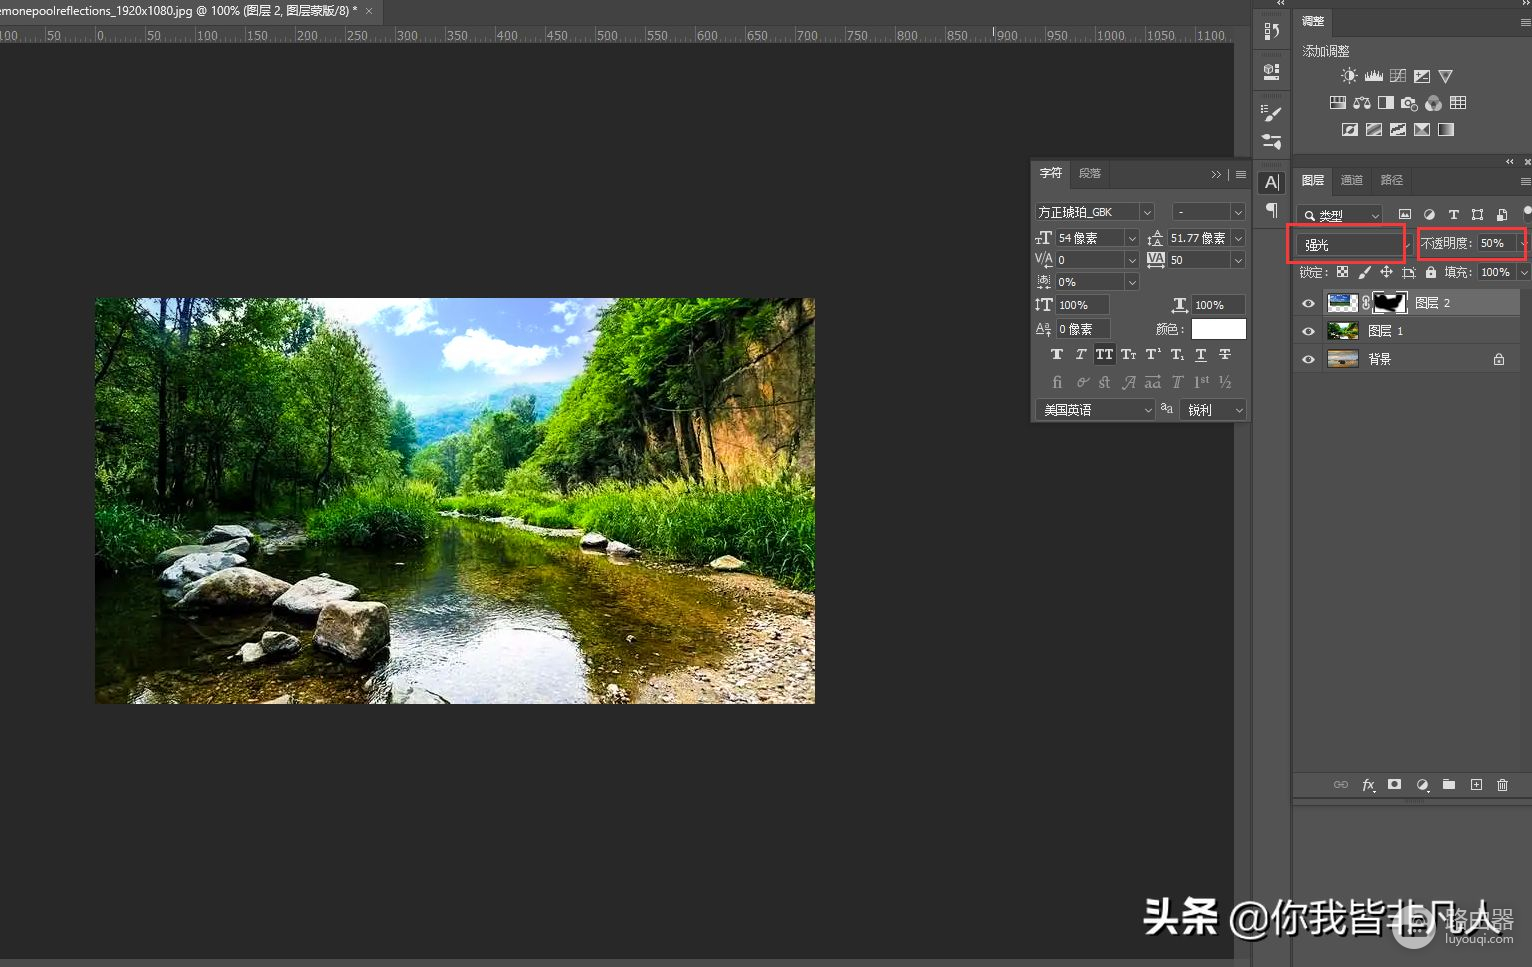Expand the 方正琥珀_GBK font dropdown

tap(1147, 212)
